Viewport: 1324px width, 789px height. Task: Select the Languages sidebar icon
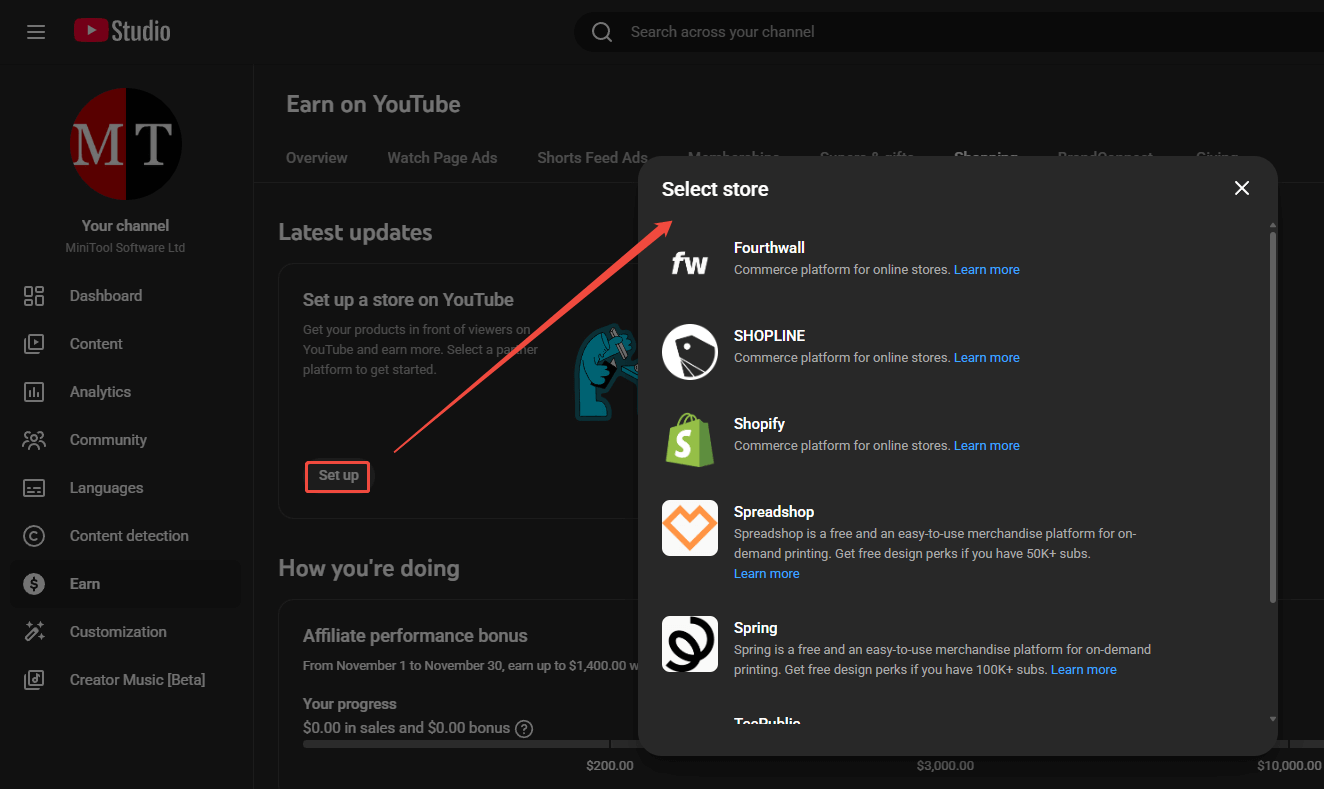(33, 487)
